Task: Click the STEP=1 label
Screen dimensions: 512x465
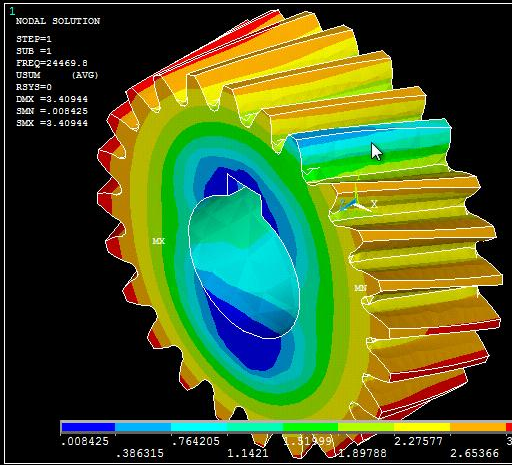Action: pos(34,39)
